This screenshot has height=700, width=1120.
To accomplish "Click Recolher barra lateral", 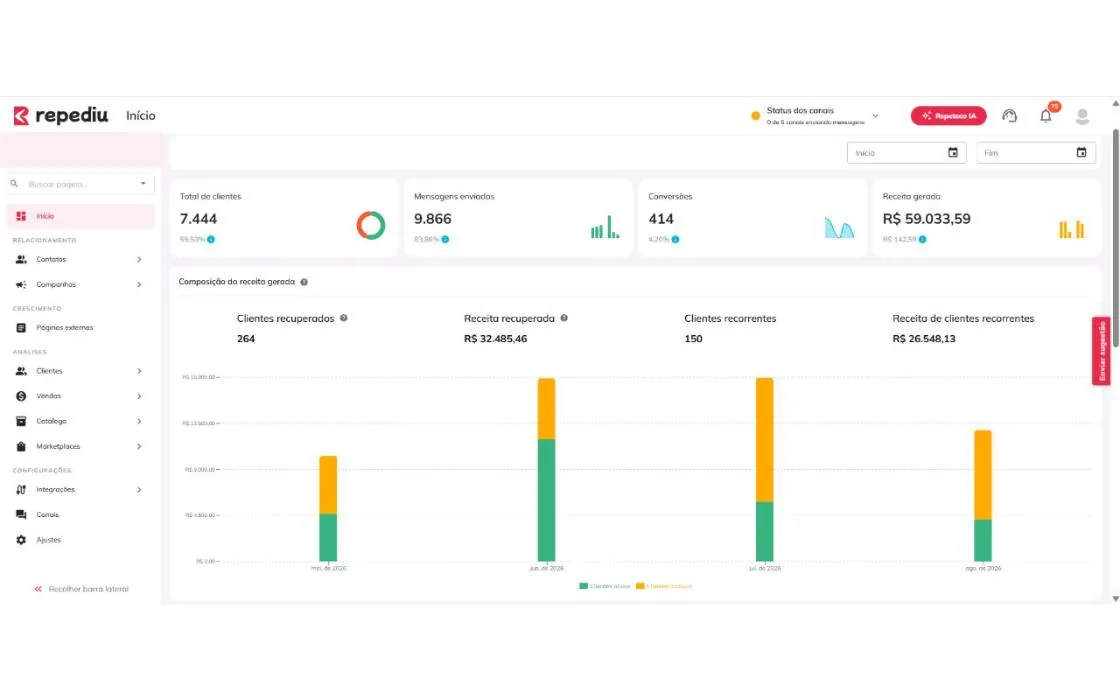I will [81, 589].
